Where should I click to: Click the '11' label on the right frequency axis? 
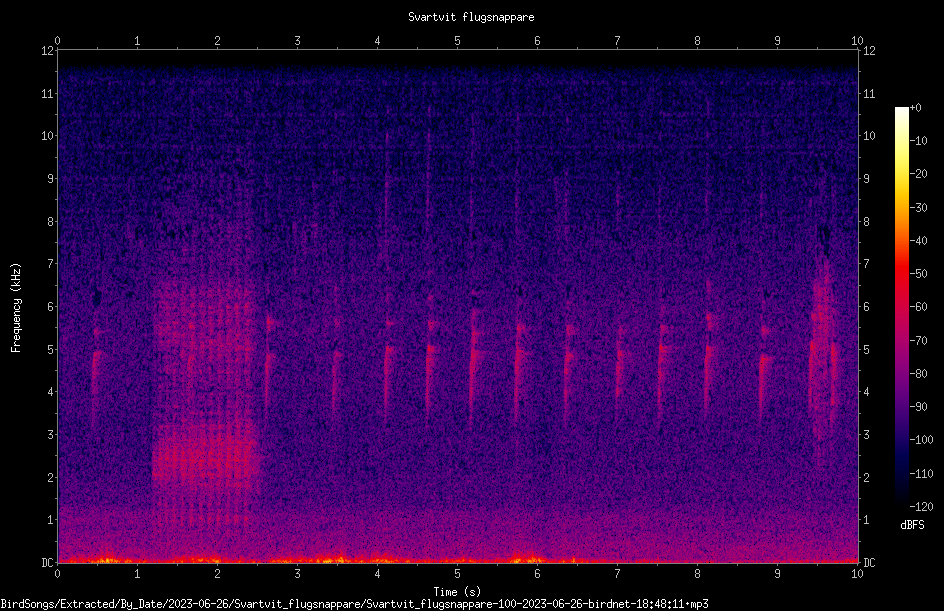[869, 94]
